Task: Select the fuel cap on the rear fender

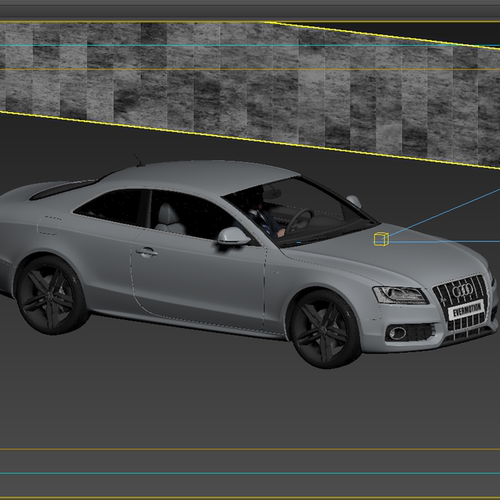Action: (49, 226)
